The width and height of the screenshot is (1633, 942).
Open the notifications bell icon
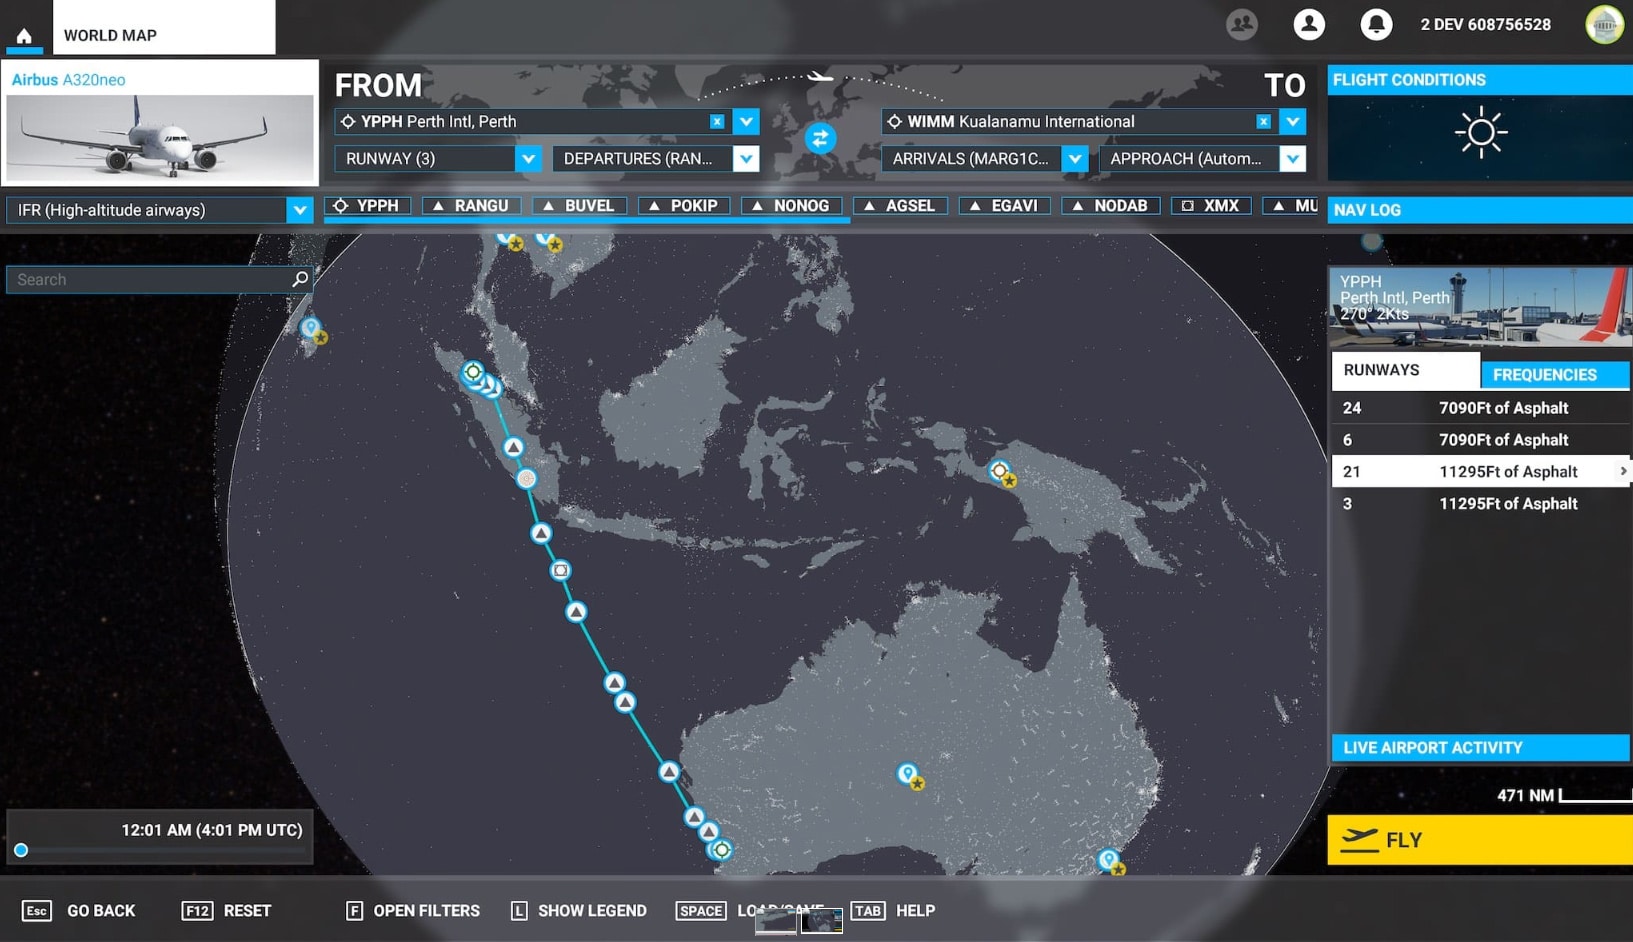[1376, 24]
